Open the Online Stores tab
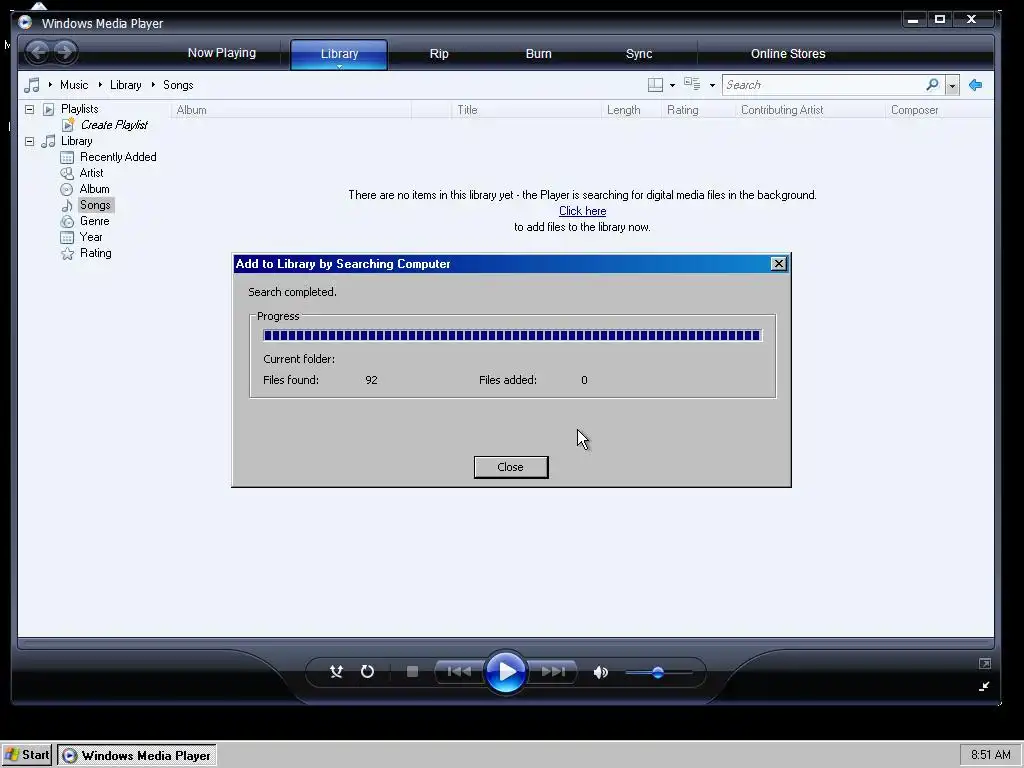The height and width of the screenshot is (768, 1024). tap(788, 54)
